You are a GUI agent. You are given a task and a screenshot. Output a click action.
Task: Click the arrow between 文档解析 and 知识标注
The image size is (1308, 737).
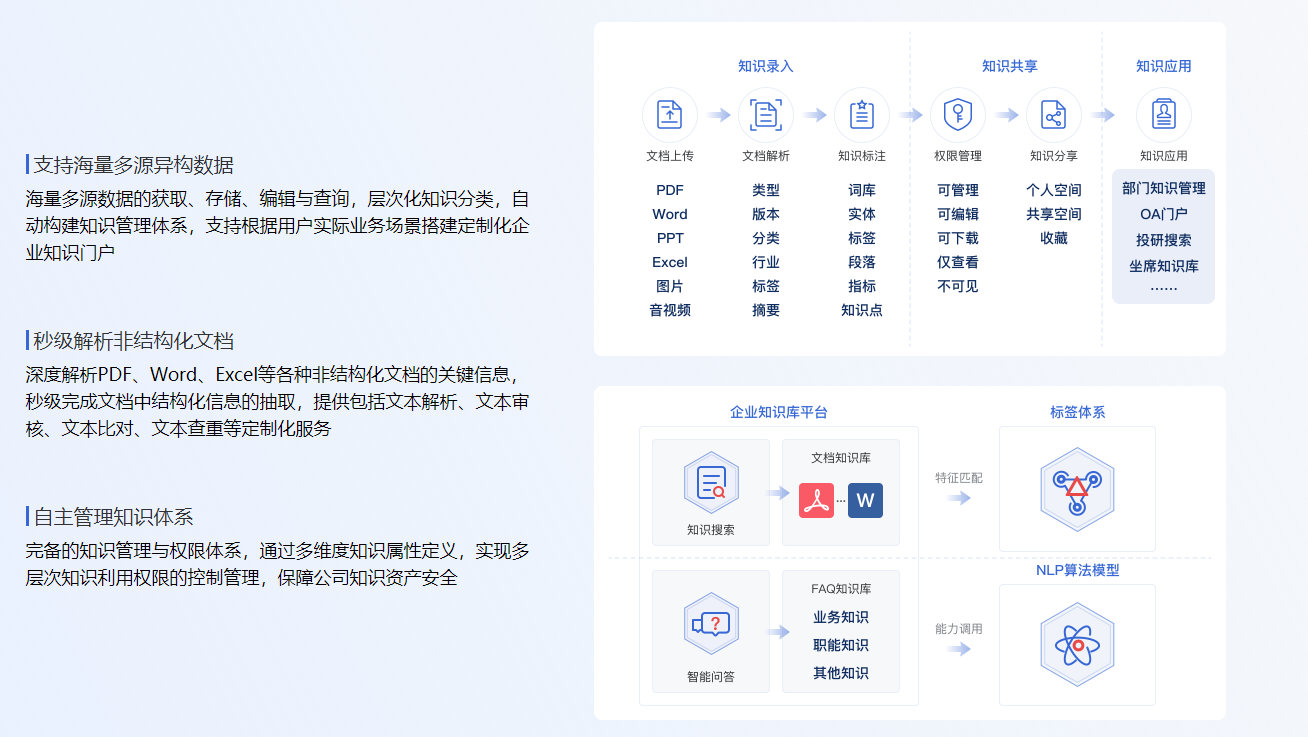point(815,115)
